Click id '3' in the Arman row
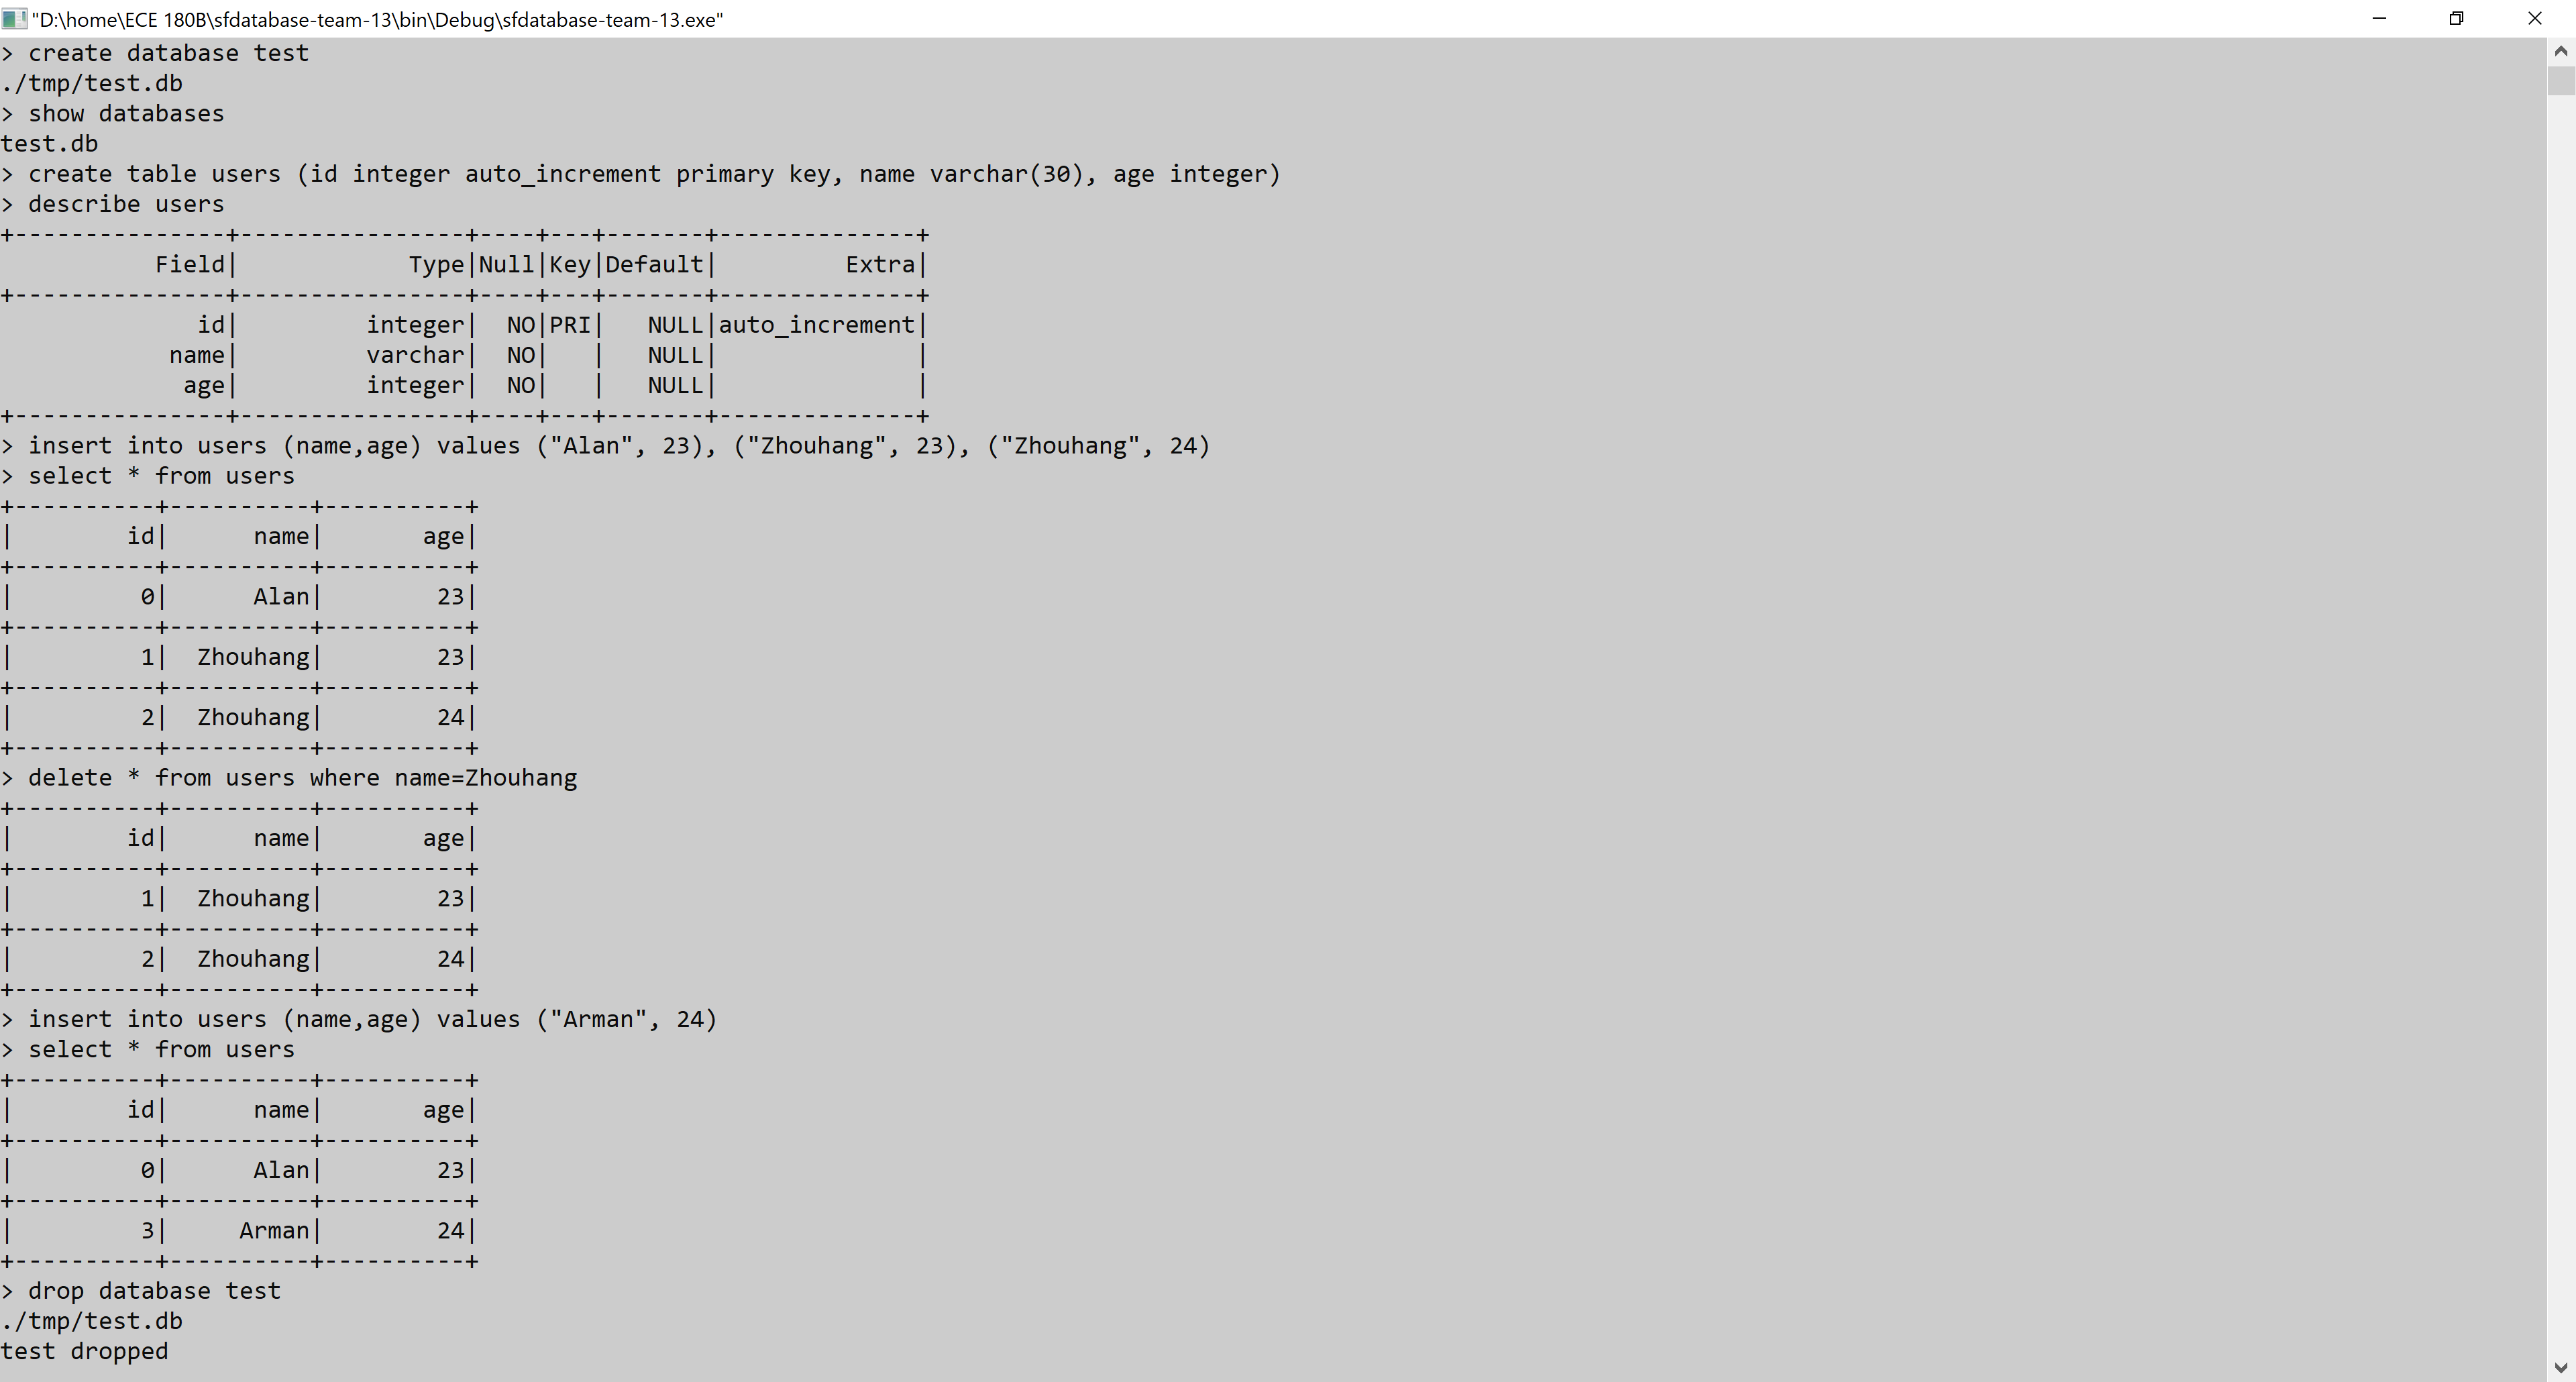Screen dimensions: 2576x1382 [x=147, y=1230]
